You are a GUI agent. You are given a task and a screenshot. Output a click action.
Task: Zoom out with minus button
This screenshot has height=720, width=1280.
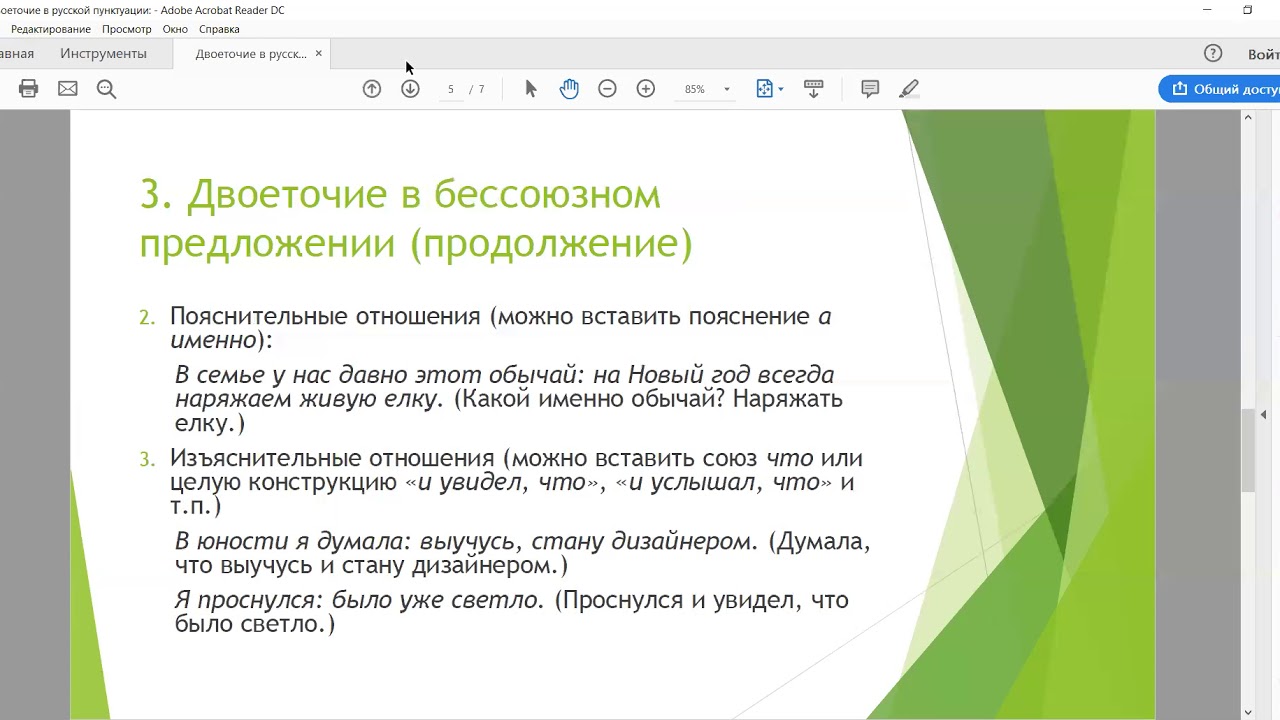(607, 89)
